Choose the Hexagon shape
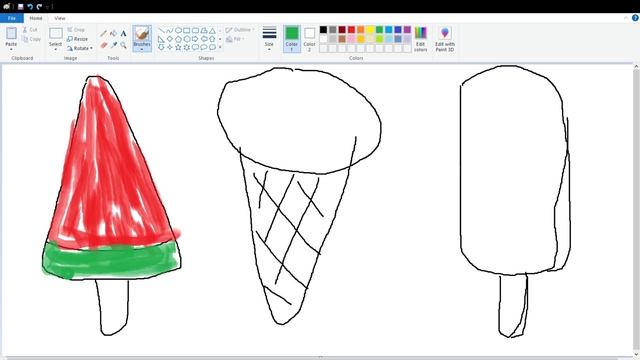640x360 pixels. pyautogui.click(x=187, y=39)
